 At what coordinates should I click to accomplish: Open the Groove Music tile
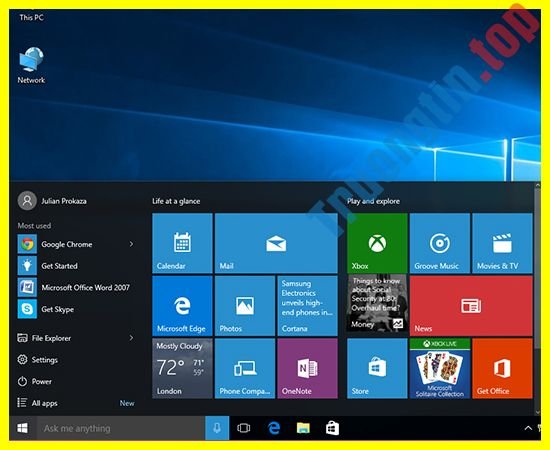440,243
